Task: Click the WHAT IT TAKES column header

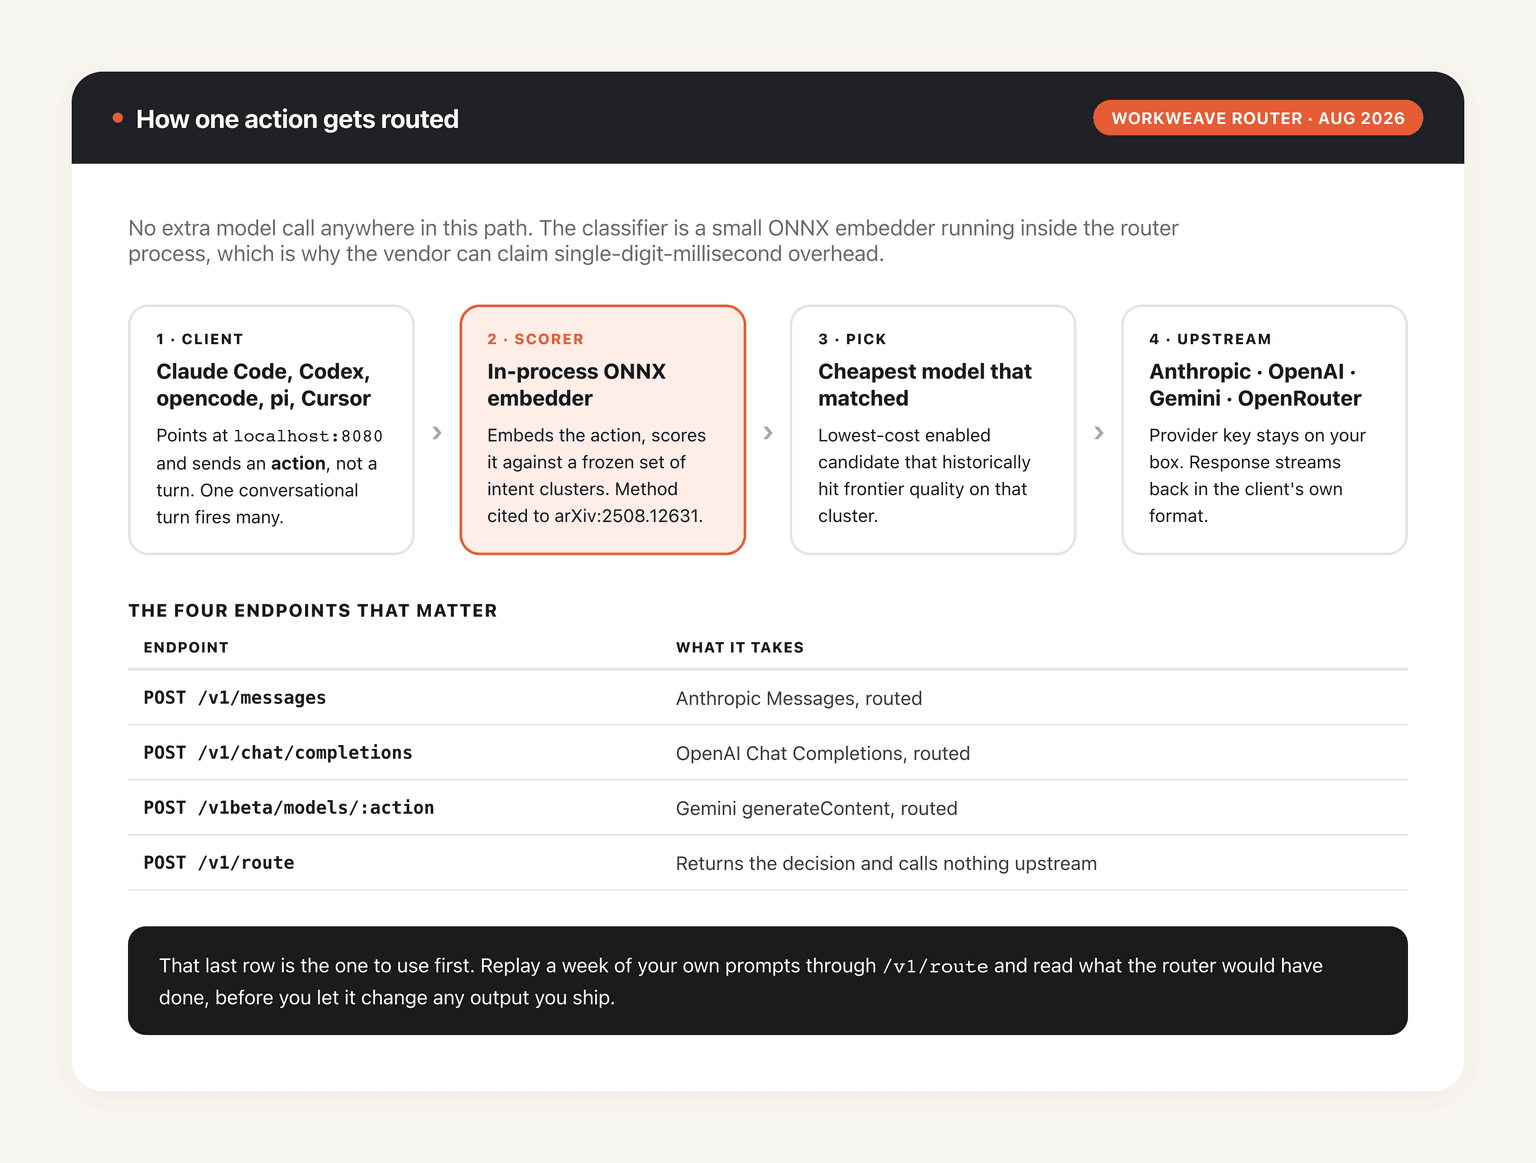Action: tap(740, 648)
